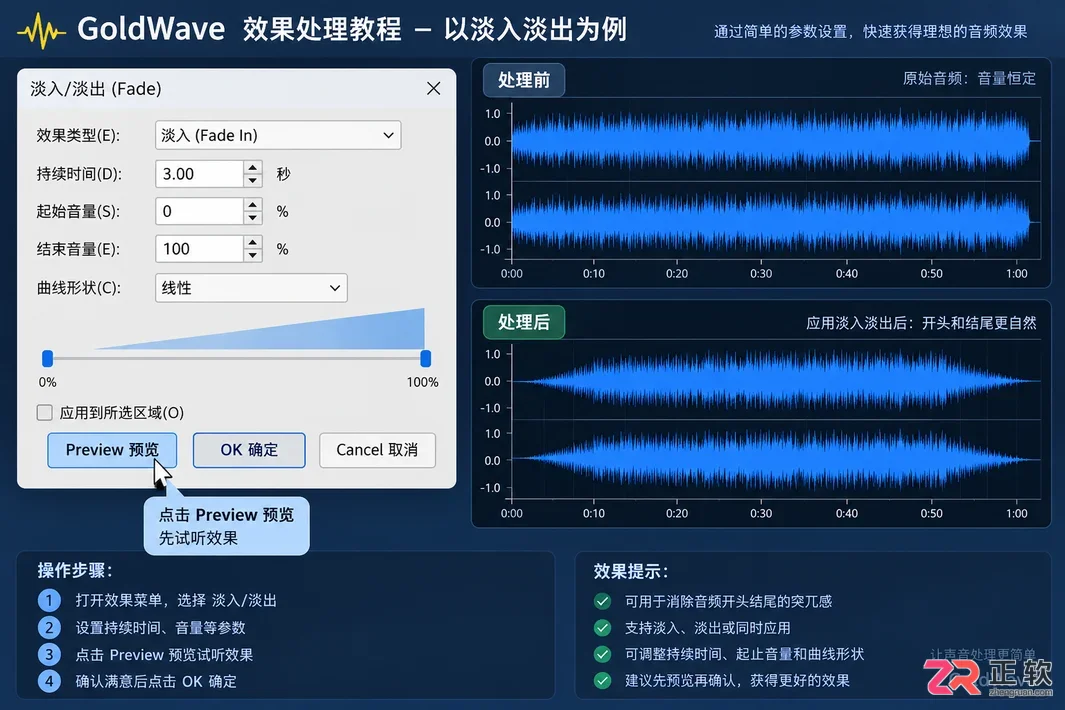
Task: Increase 起始音量 with the up arrow
Action: coord(253,205)
